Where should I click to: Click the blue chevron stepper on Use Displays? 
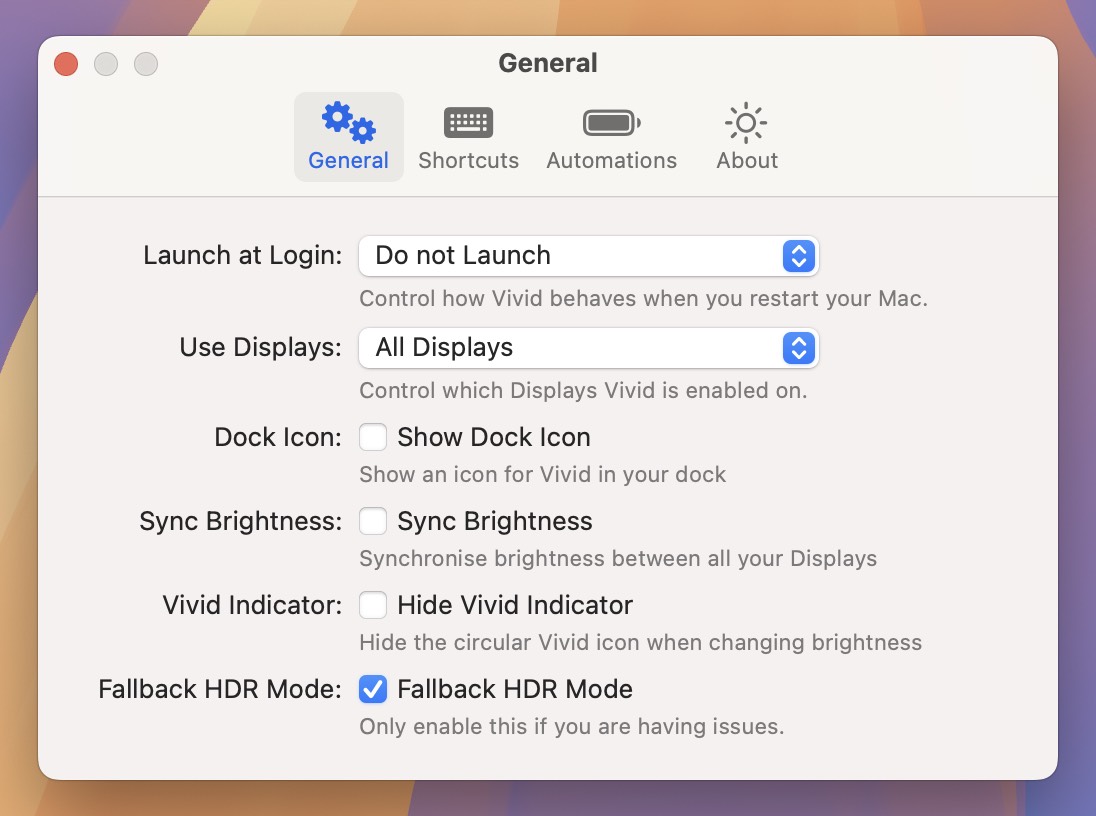798,348
